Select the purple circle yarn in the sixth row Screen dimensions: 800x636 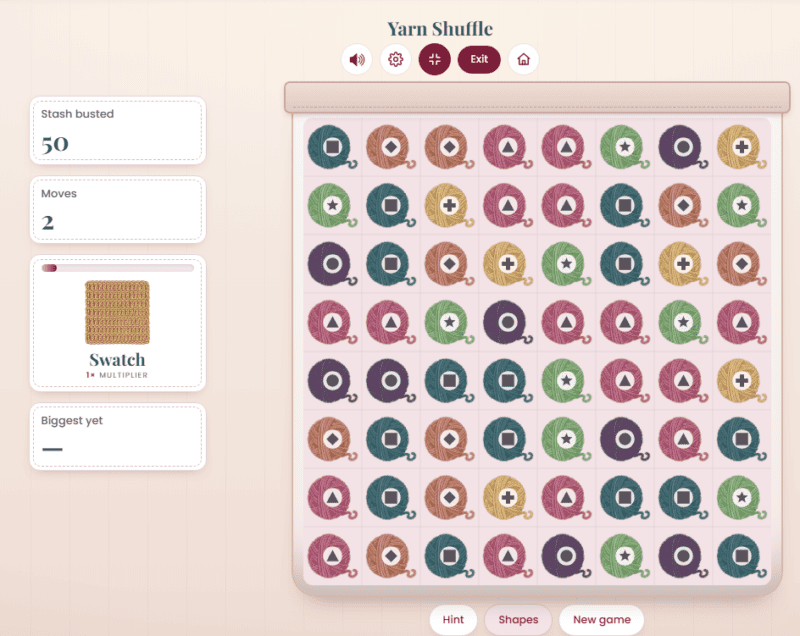coord(624,439)
